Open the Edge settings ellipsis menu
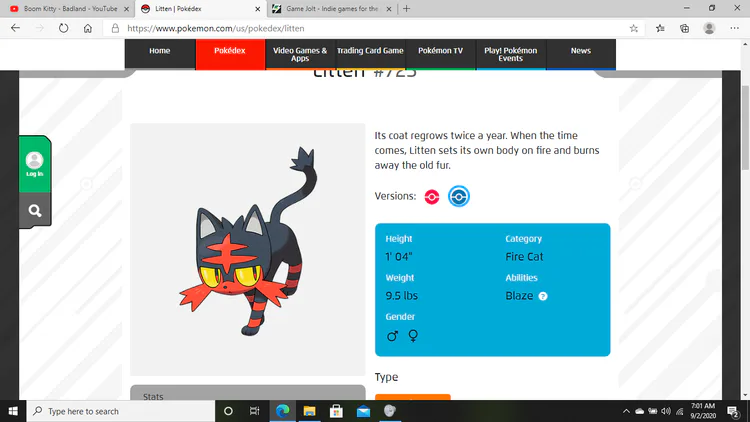This screenshot has height=422, width=750. pos(735,28)
